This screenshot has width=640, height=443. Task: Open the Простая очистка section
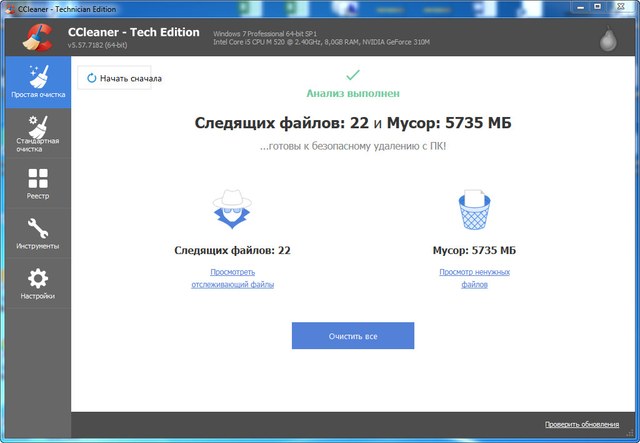click(x=38, y=82)
